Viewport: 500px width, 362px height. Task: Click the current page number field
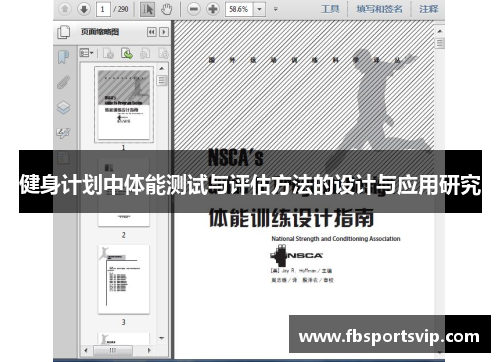[x=103, y=9]
